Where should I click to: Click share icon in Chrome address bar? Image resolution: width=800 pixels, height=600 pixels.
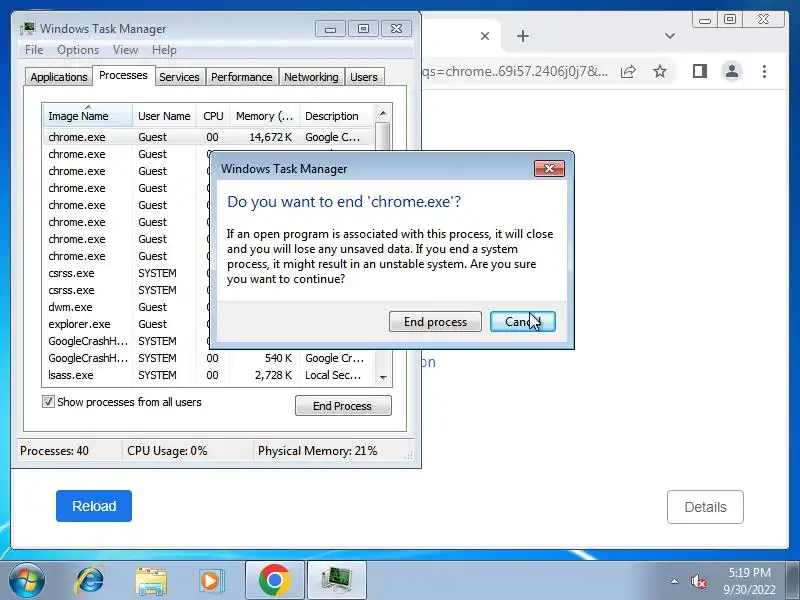point(628,71)
